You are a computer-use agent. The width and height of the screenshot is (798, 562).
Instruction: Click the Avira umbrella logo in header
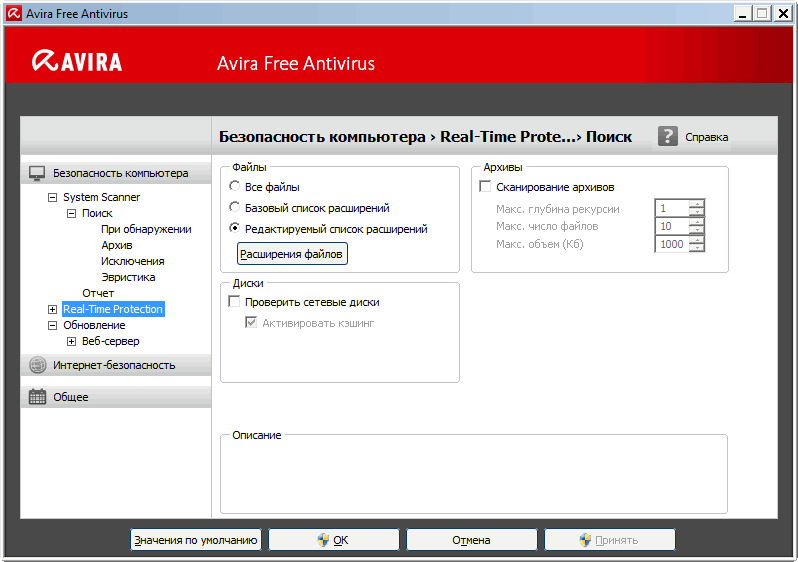(x=46, y=62)
